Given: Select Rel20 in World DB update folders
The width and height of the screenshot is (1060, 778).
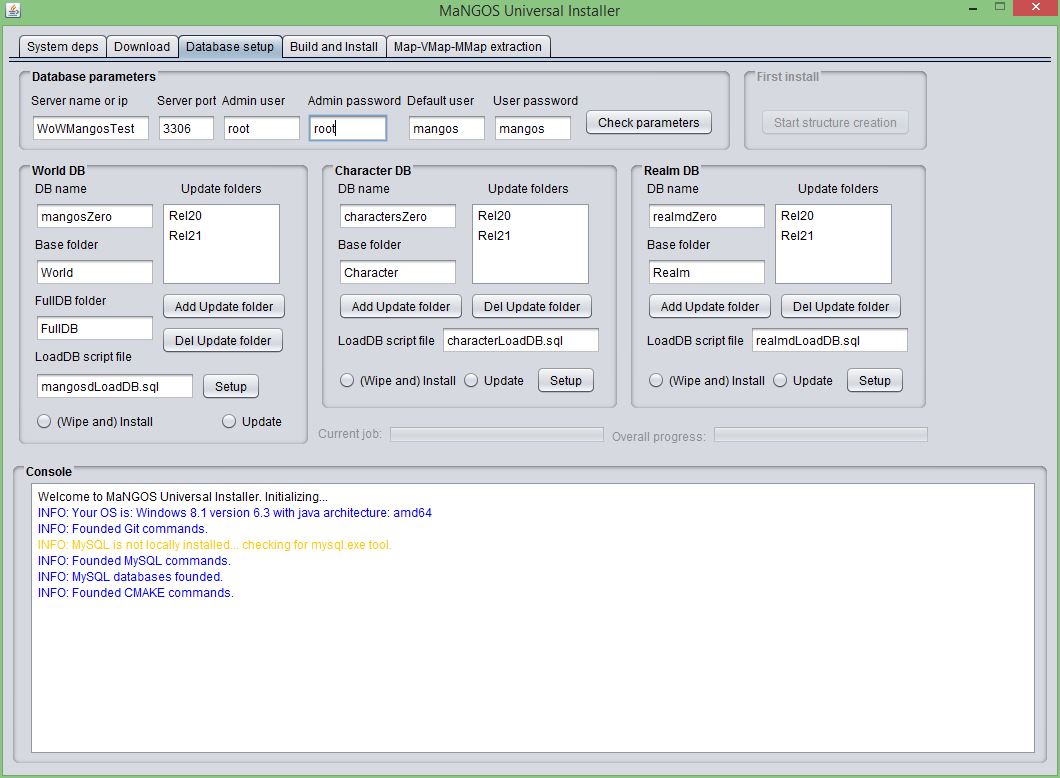Looking at the screenshot, I should click(x=221, y=216).
